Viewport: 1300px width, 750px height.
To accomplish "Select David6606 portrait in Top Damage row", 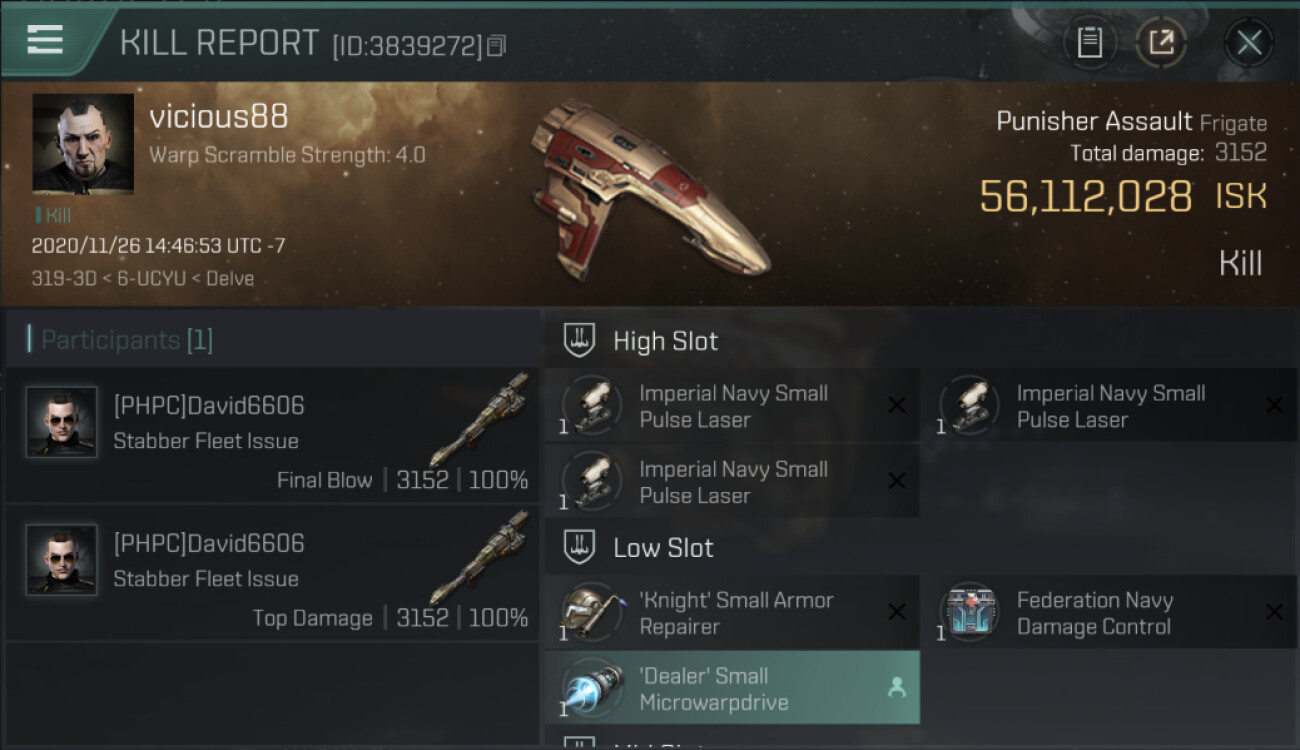I will coord(62,561).
